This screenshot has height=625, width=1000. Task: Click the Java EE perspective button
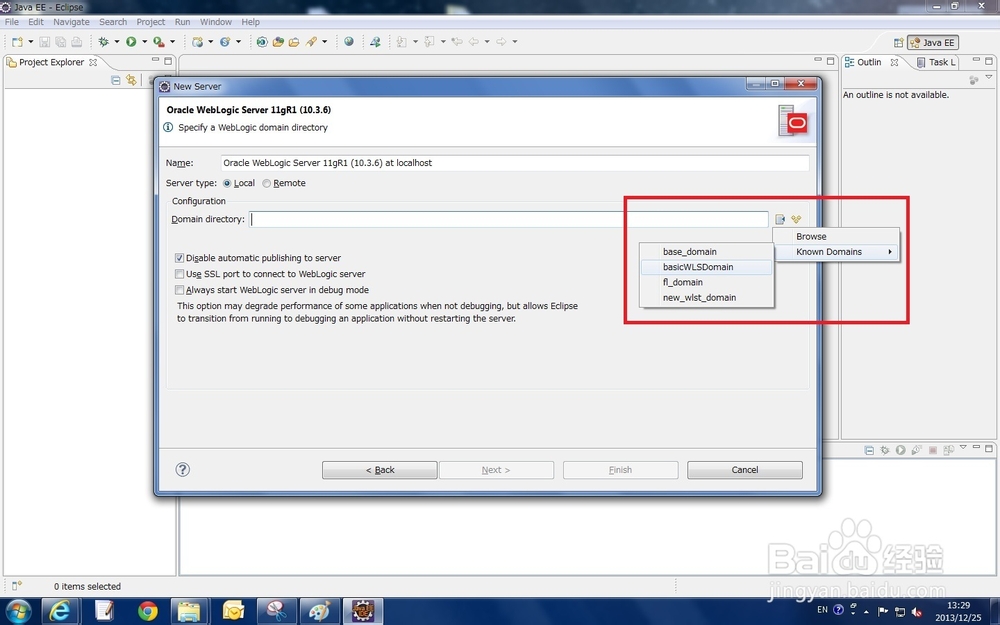932,42
